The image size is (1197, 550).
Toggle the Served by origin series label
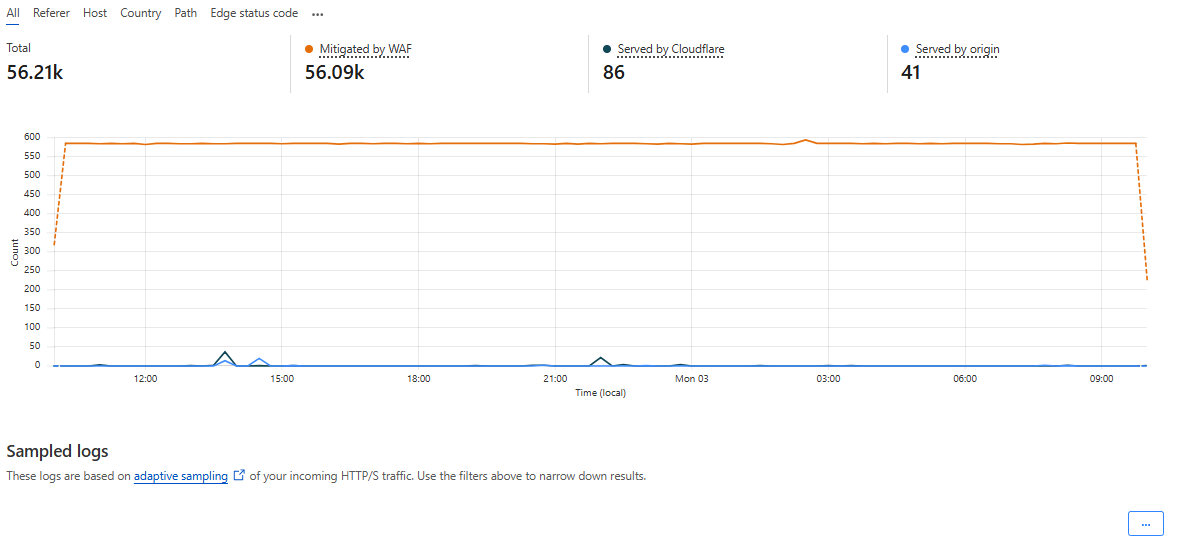pyautogui.click(x=957, y=49)
